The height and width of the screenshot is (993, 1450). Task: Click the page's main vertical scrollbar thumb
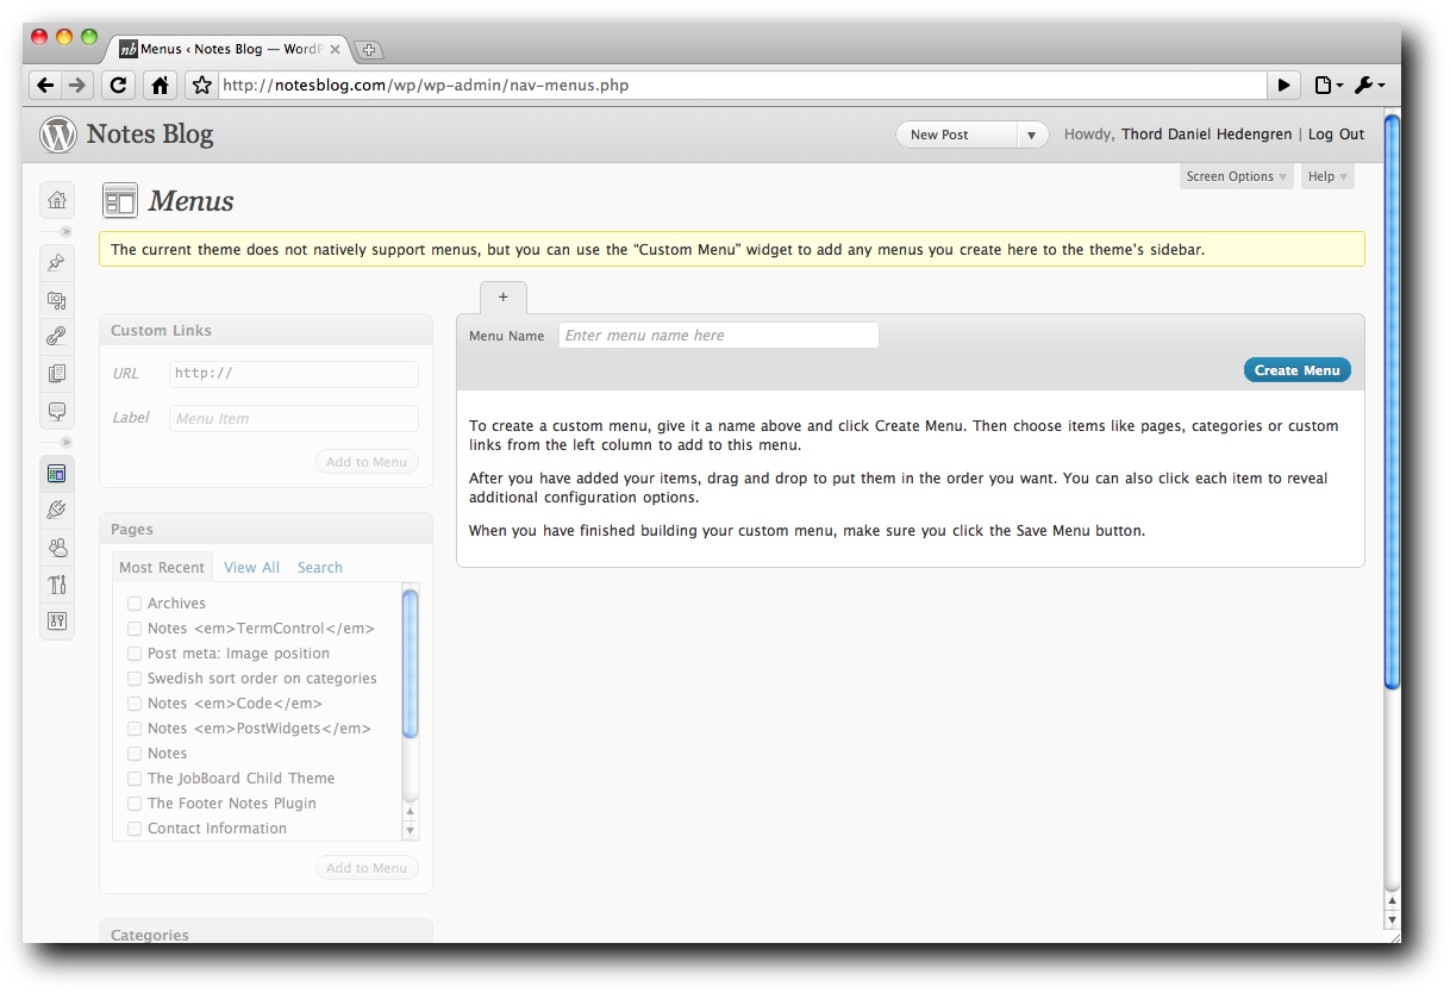pyautogui.click(x=1391, y=402)
